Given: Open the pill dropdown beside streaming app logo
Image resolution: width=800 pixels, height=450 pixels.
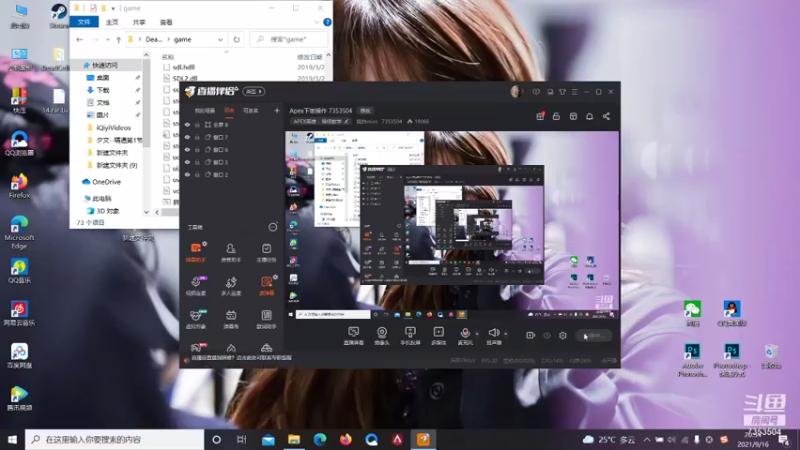Looking at the screenshot, I should (x=254, y=91).
